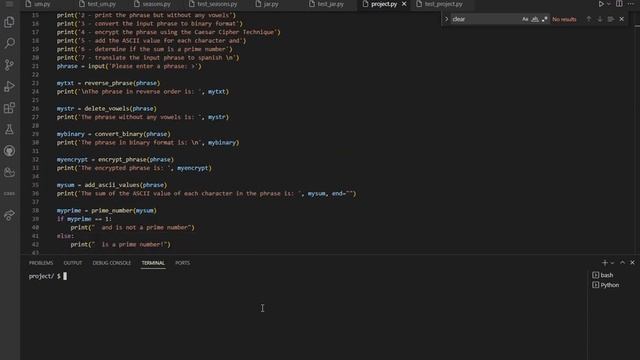Close the bottom terminal panel
The image size is (640, 360).
coord(633,263)
